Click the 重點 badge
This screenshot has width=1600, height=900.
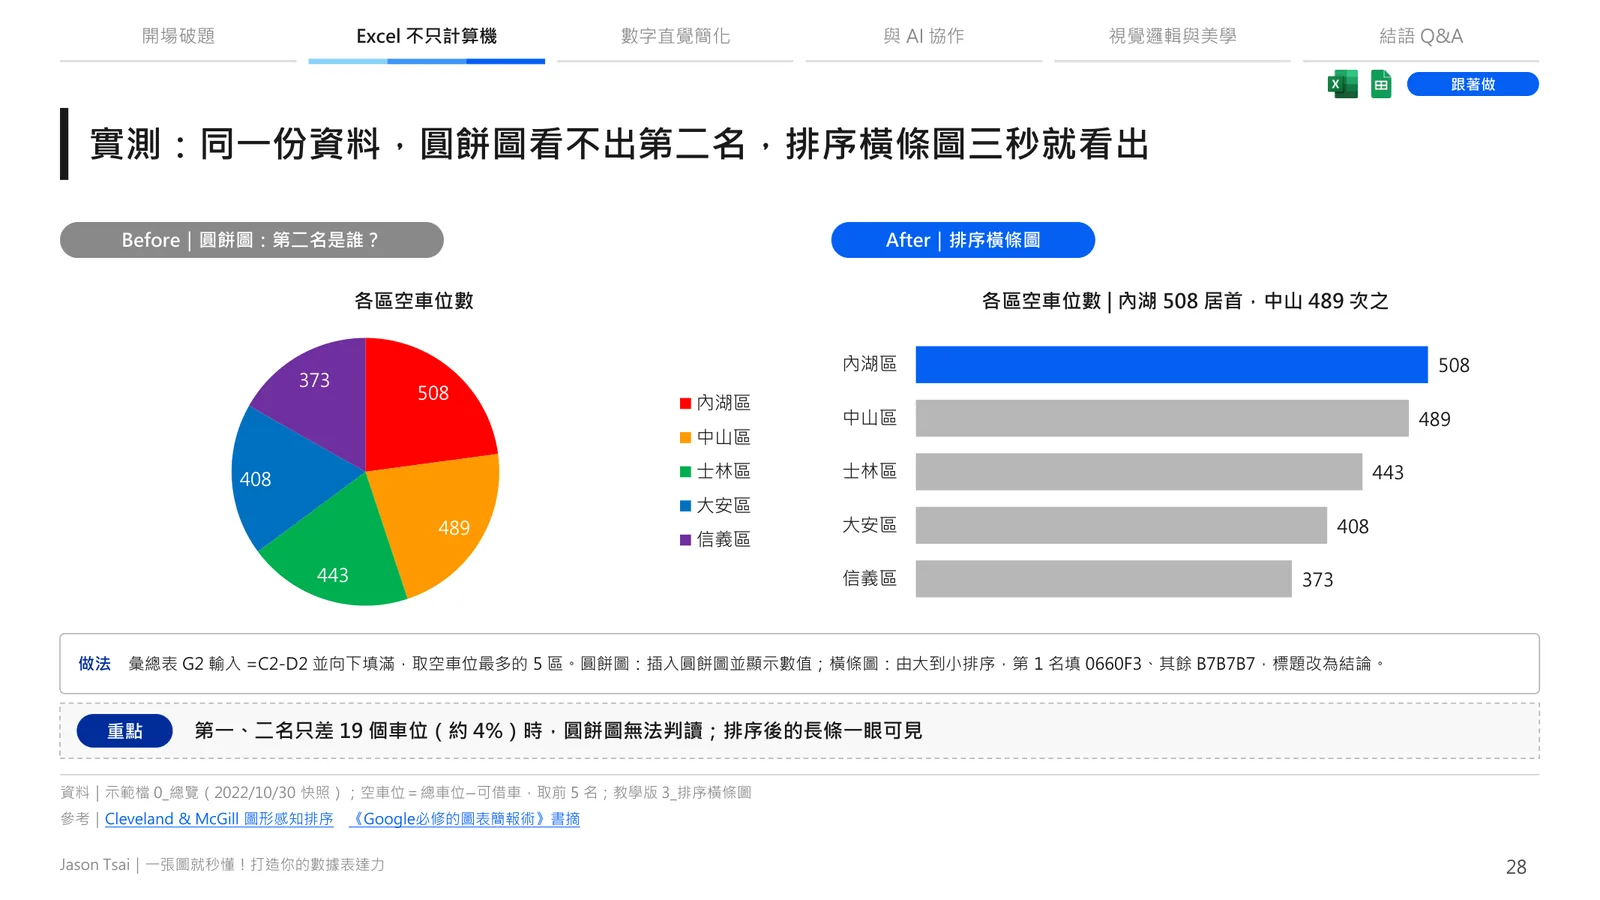[x=125, y=731]
